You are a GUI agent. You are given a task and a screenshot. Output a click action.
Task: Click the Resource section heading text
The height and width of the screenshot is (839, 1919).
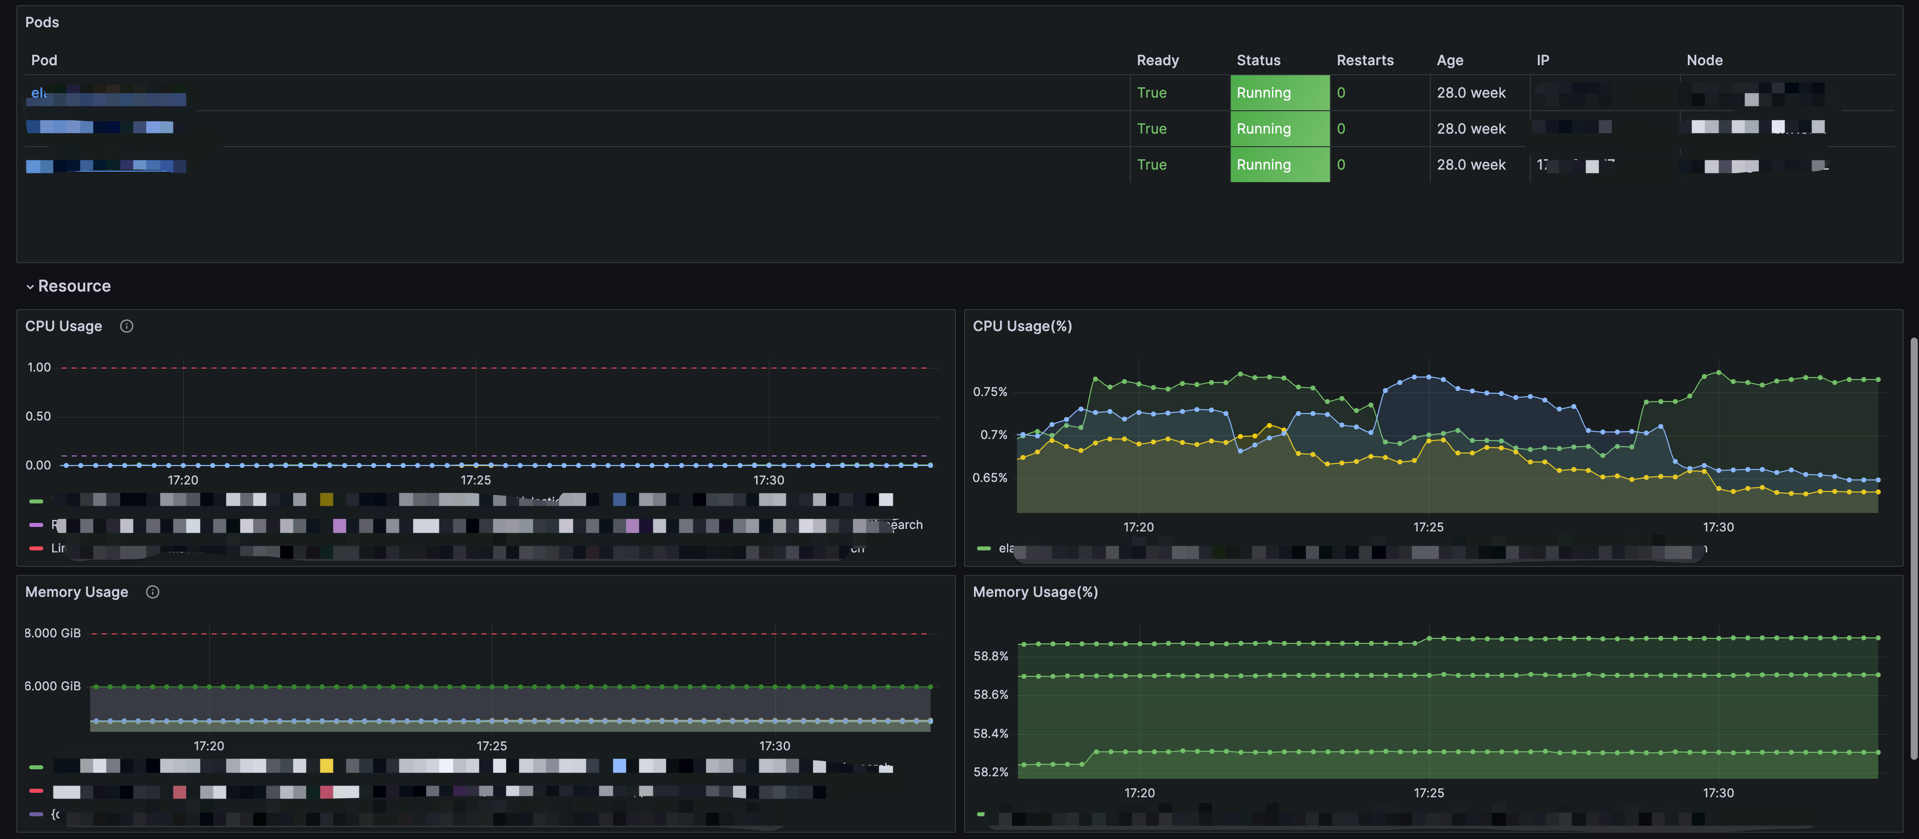[74, 286]
